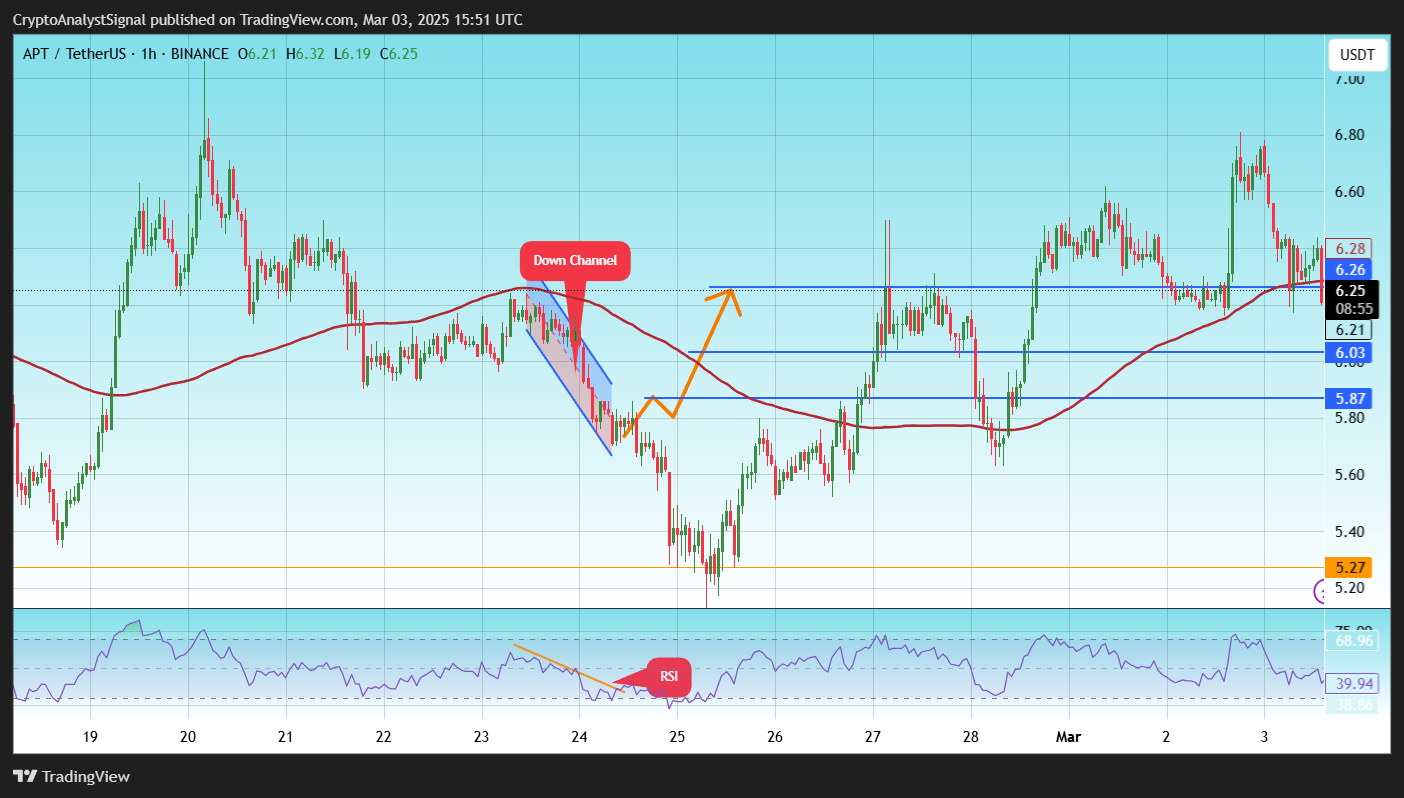Image resolution: width=1404 pixels, height=798 pixels.
Task: Click the RSI 68.96 level label
Action: 1352,639
